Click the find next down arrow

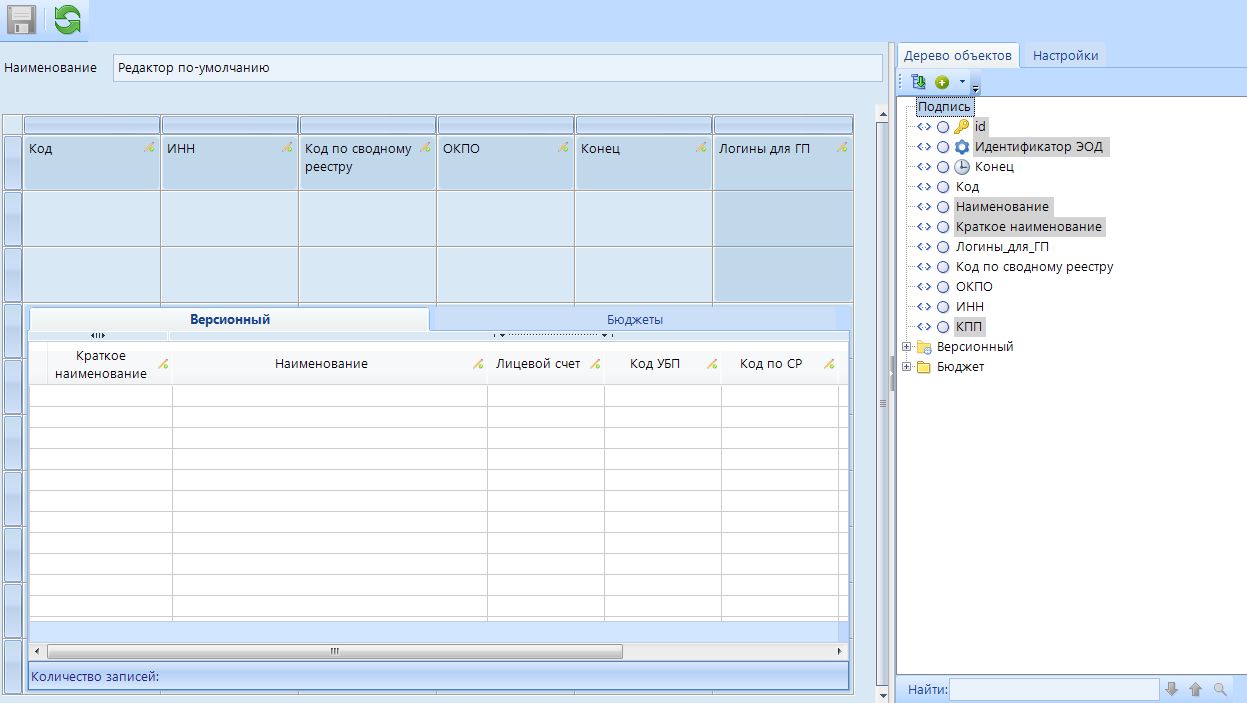[1172, 689]
